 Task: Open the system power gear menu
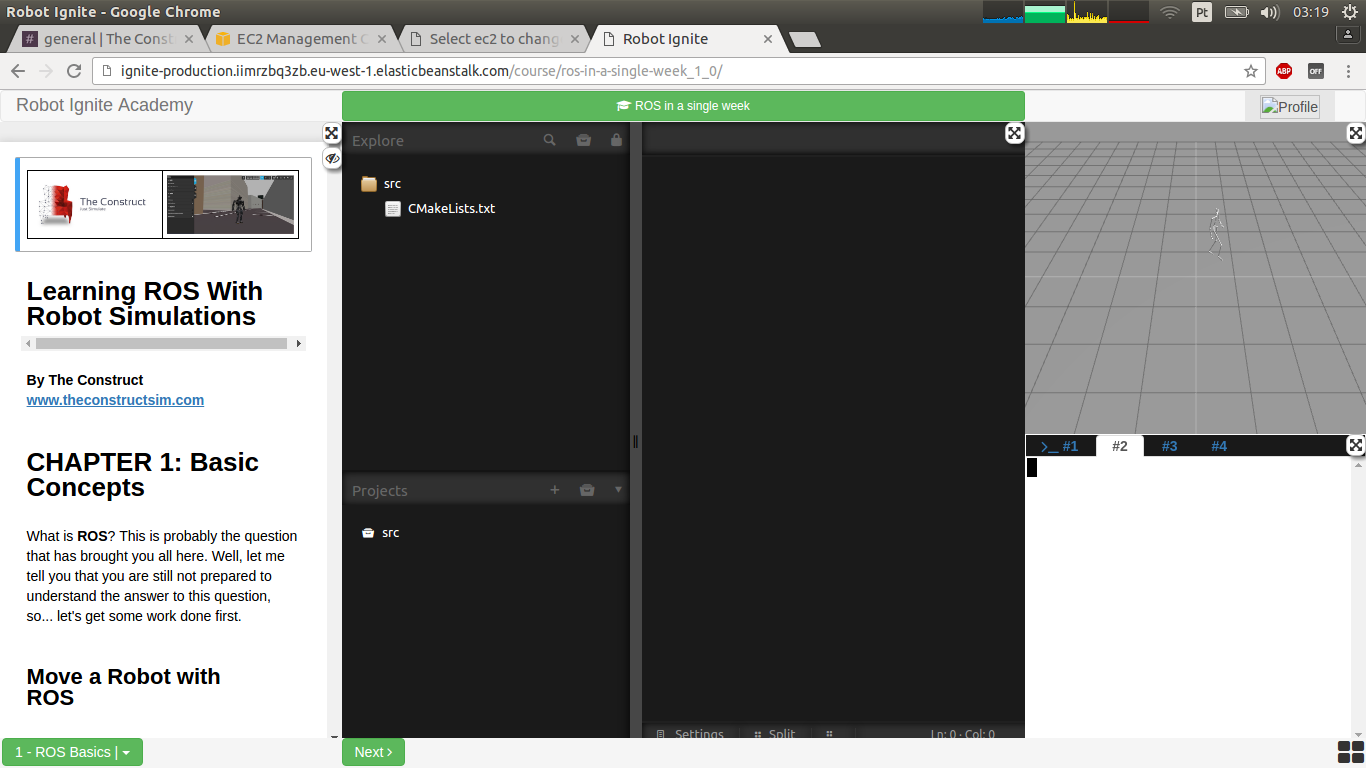pos(1350,12)
